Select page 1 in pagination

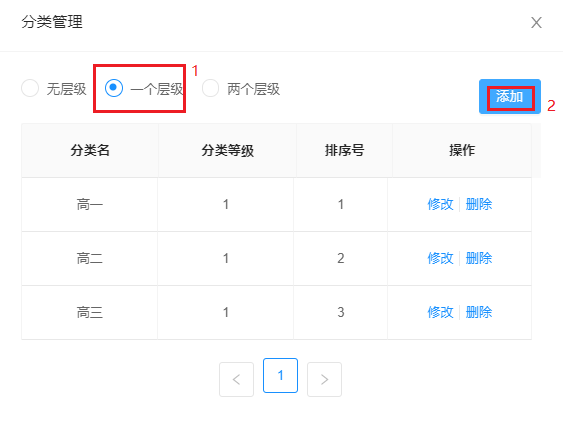[x=280, y=376]
